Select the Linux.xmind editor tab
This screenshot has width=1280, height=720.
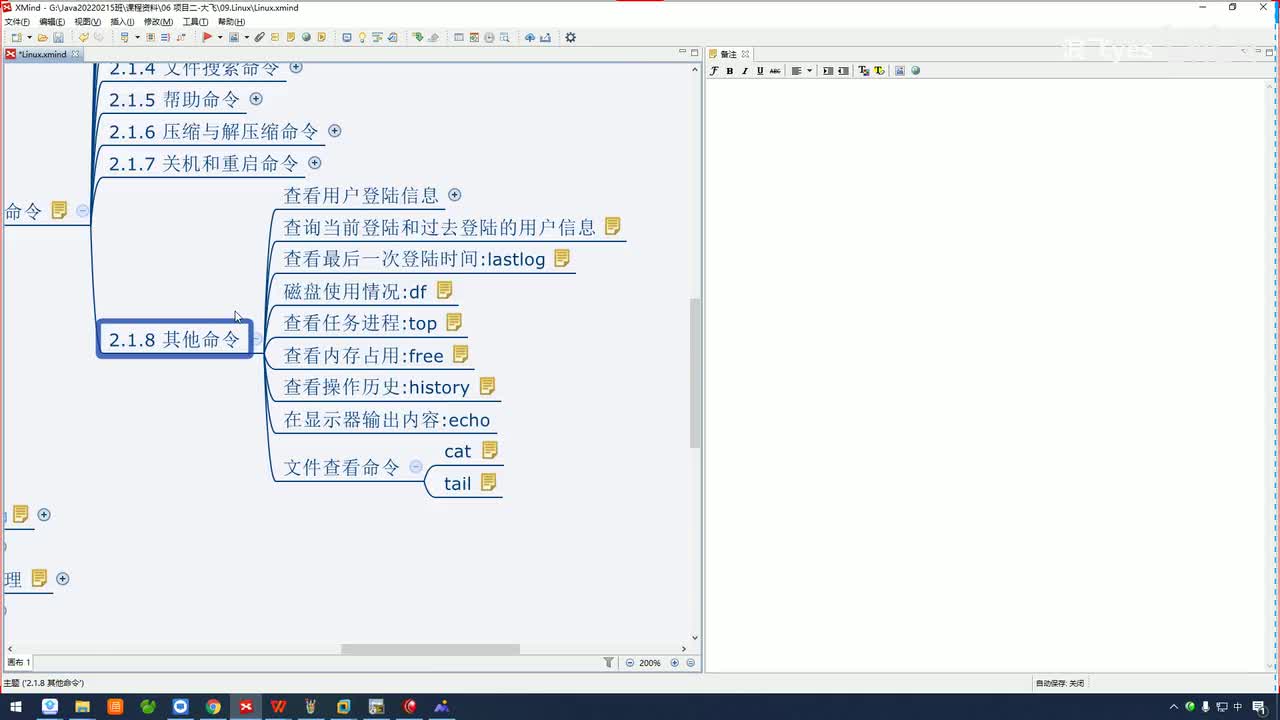pyautogui.click(x=42, y=54)
